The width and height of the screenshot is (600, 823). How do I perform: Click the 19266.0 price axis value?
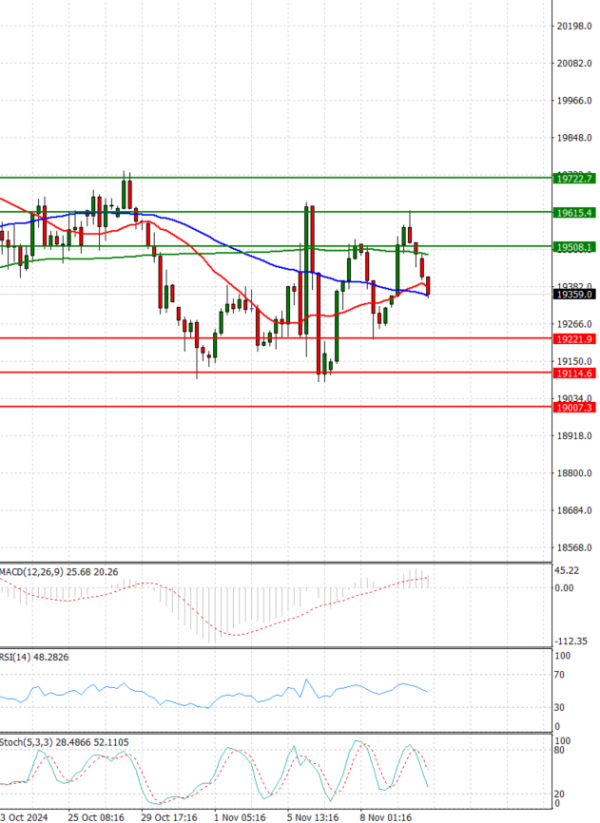pos(574,324)
